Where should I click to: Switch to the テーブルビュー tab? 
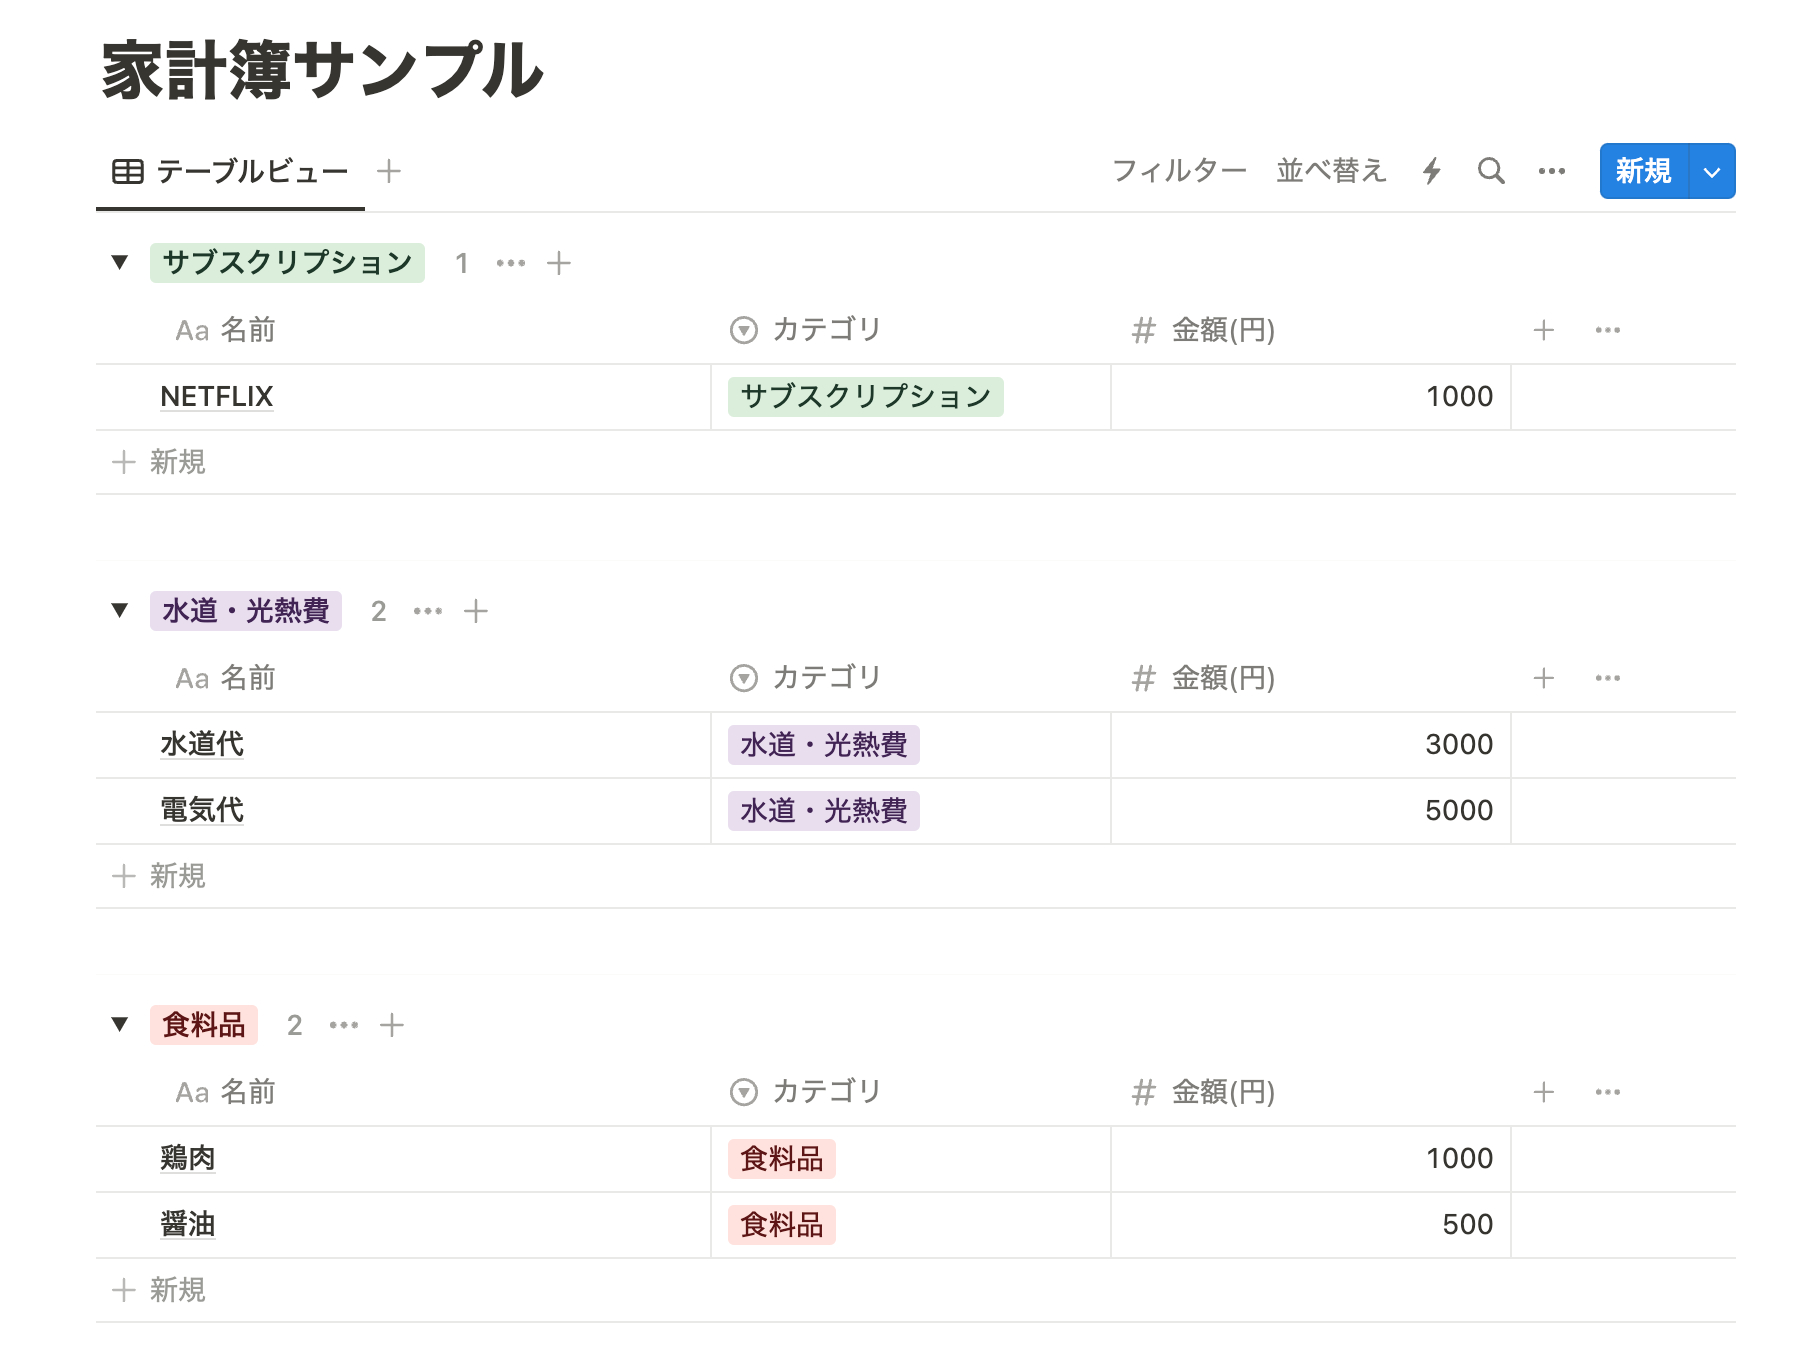pyautogui.click(x=250, y=170)
